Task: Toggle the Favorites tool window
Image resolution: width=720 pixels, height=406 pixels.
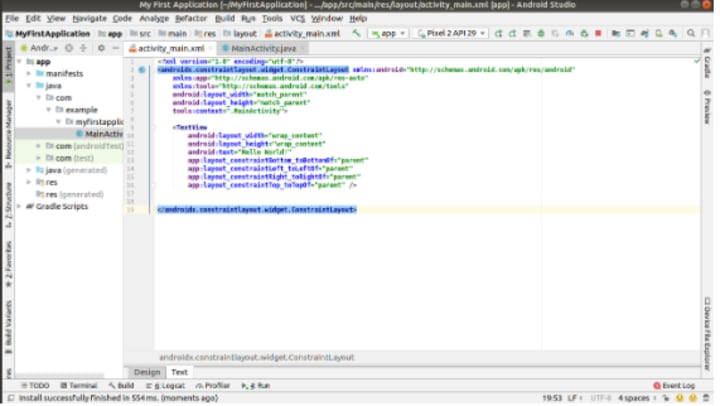Action: tap(8, 264)
